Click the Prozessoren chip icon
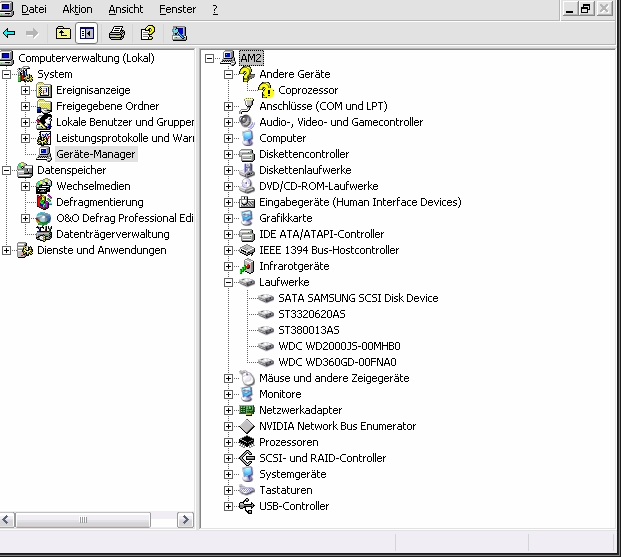621x557 pixels. point(247,442)
